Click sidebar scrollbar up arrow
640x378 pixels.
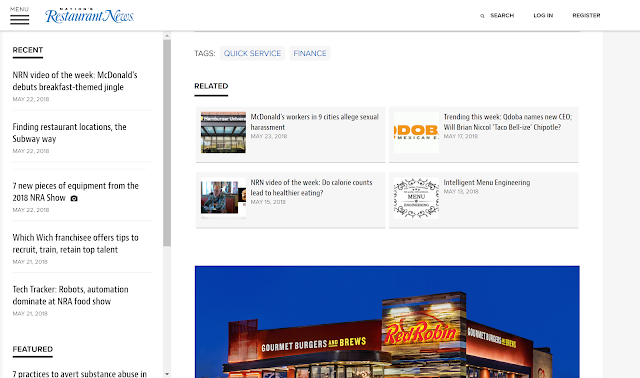point(167,36)
